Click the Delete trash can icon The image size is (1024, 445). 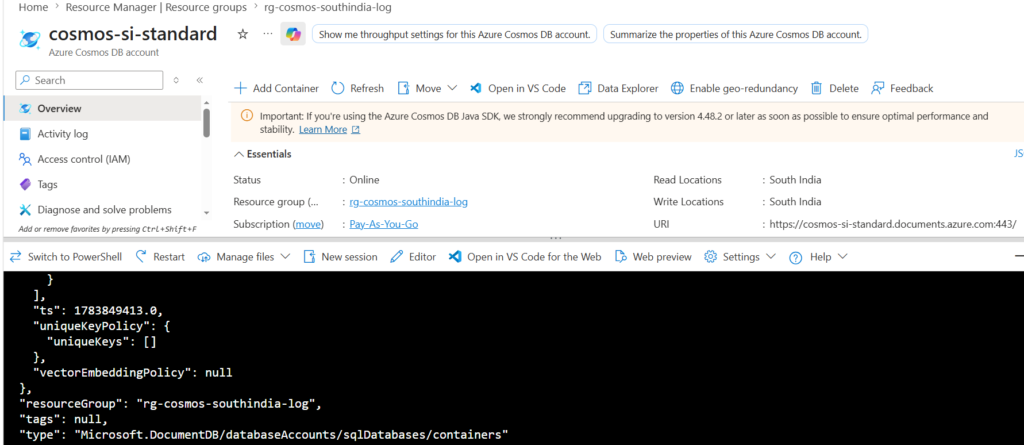pos(816,88)
